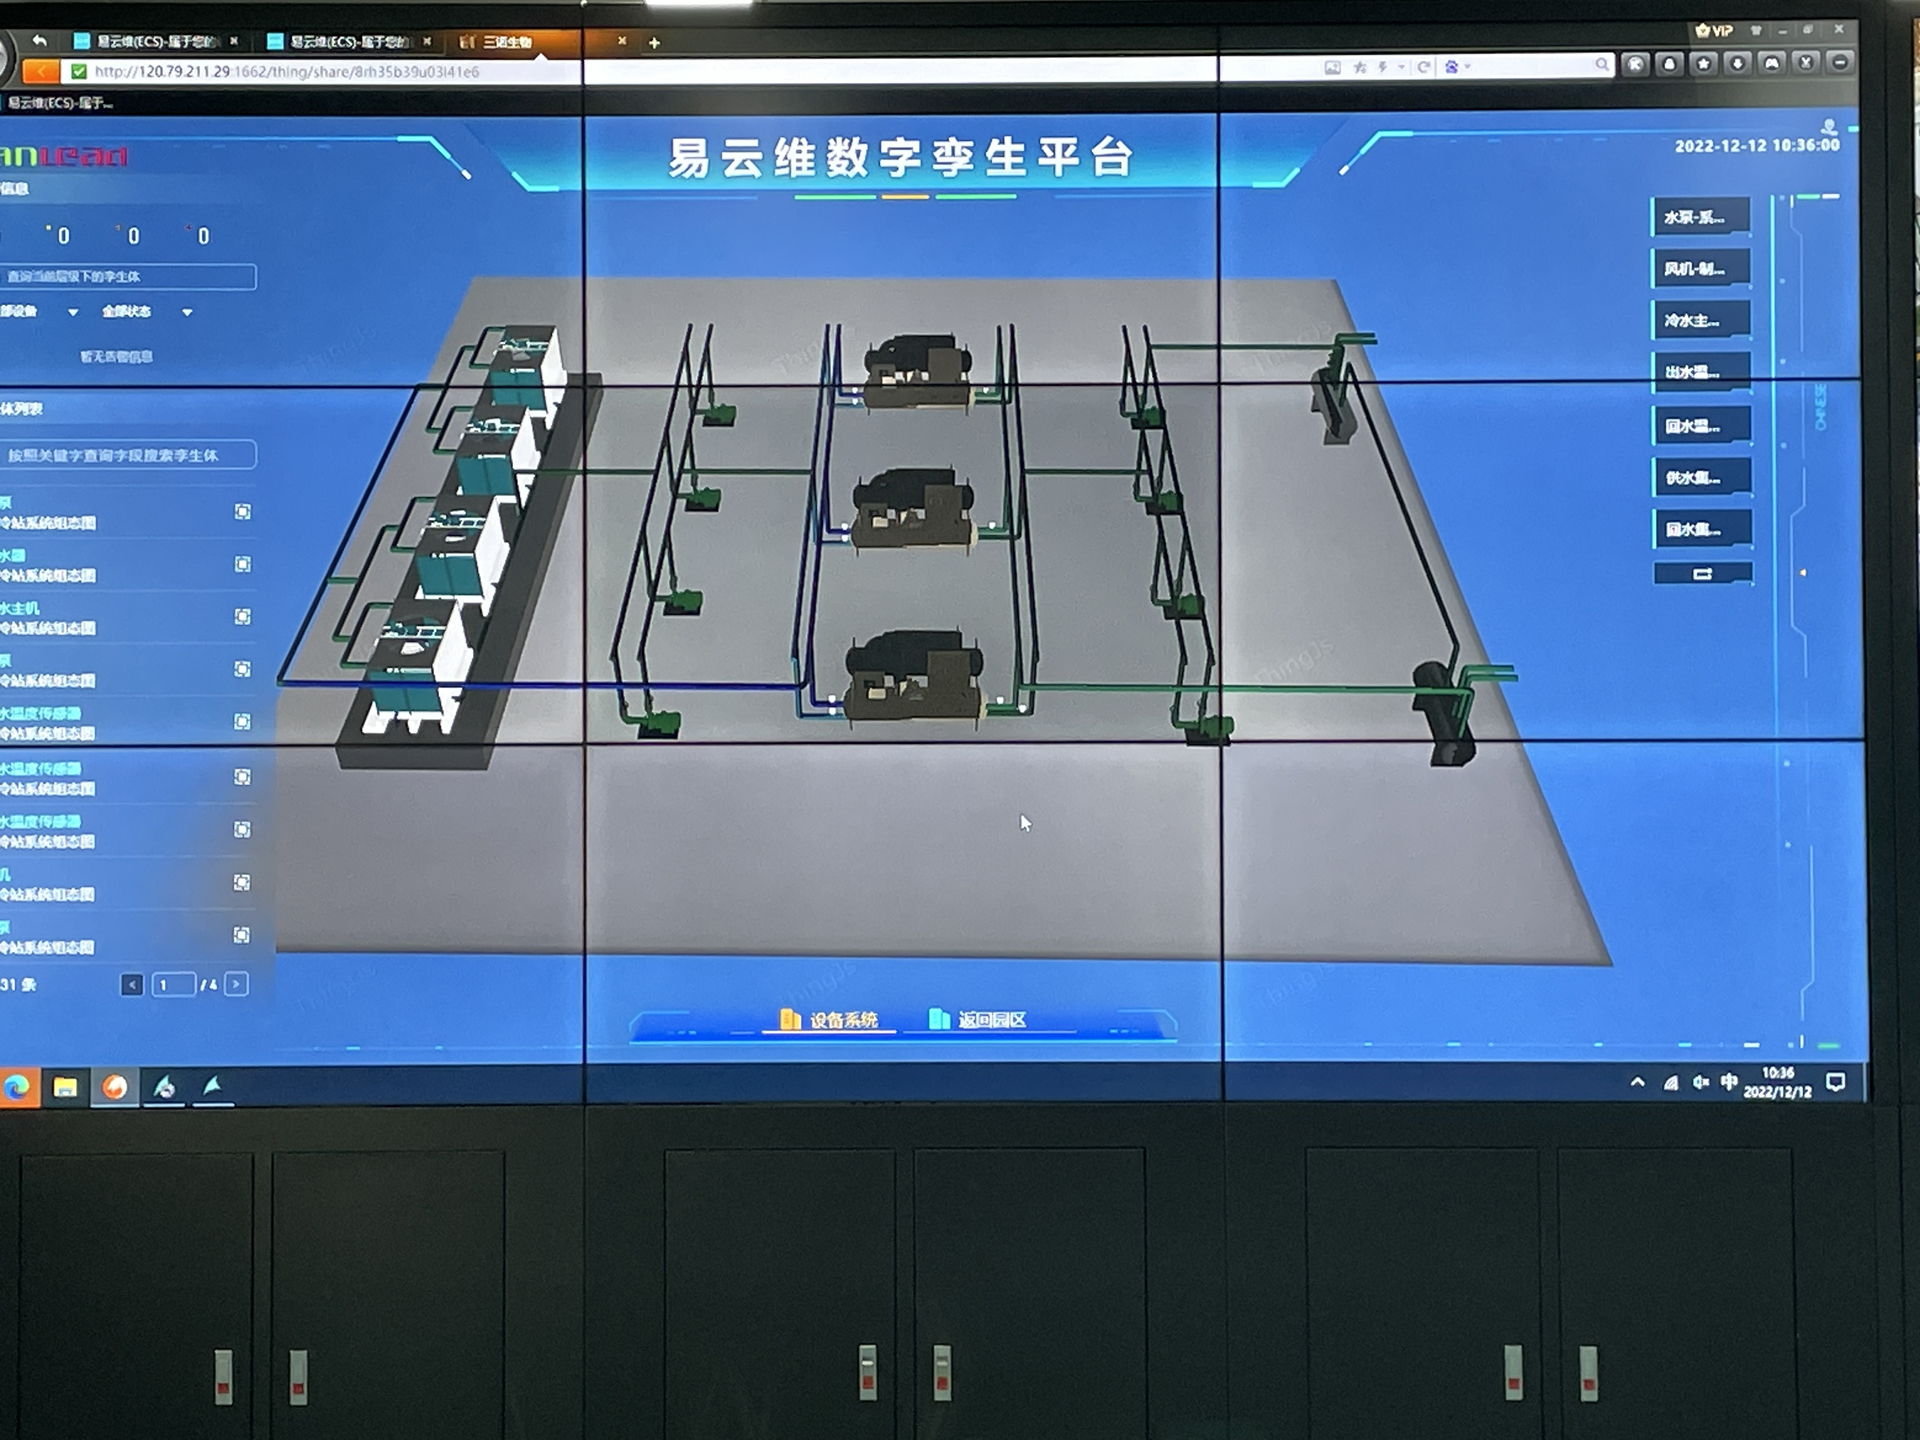The image size is (1920, 1440).
Task: Go to next page of twin list
Action: pyautogui.click(x=236, y=985)
